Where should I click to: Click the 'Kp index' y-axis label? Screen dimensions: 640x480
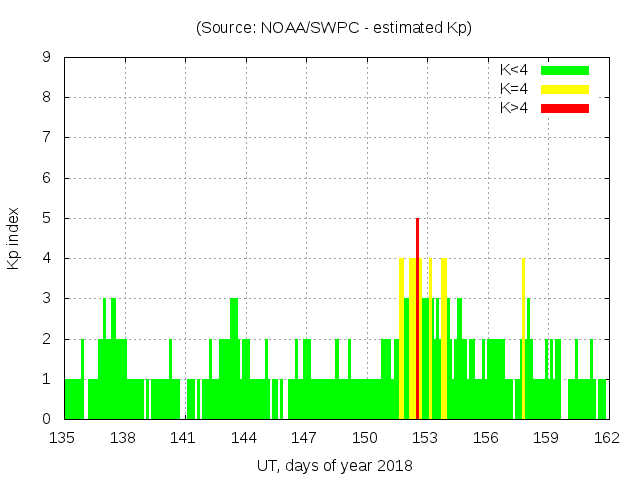pyautogui.click(x=14, y=238)
